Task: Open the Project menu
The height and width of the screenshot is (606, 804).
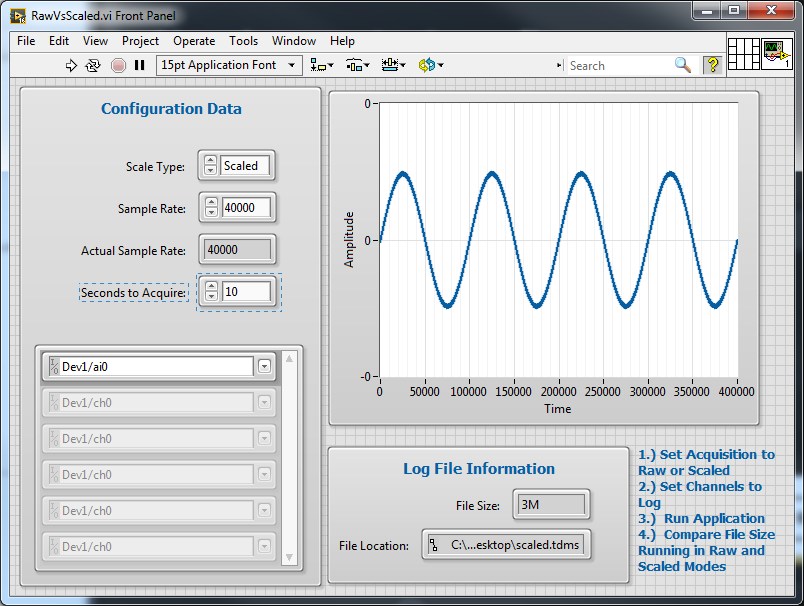Action: click(139, 41)
